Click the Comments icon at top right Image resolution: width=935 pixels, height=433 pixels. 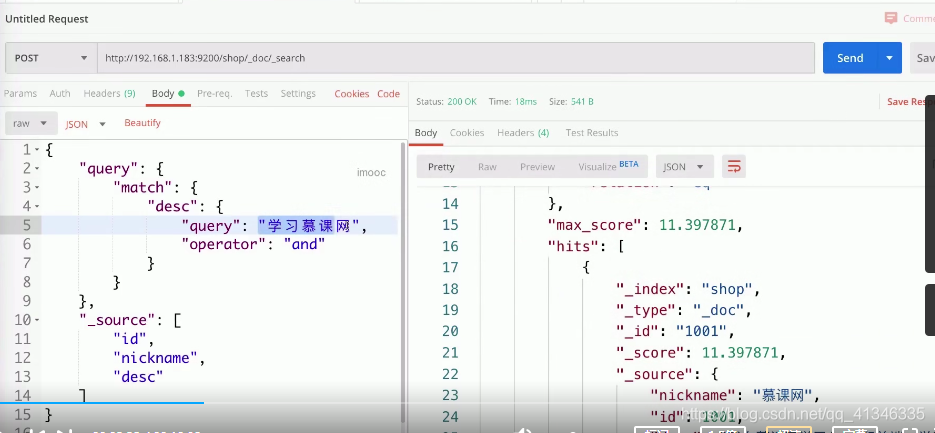point(891,18)
